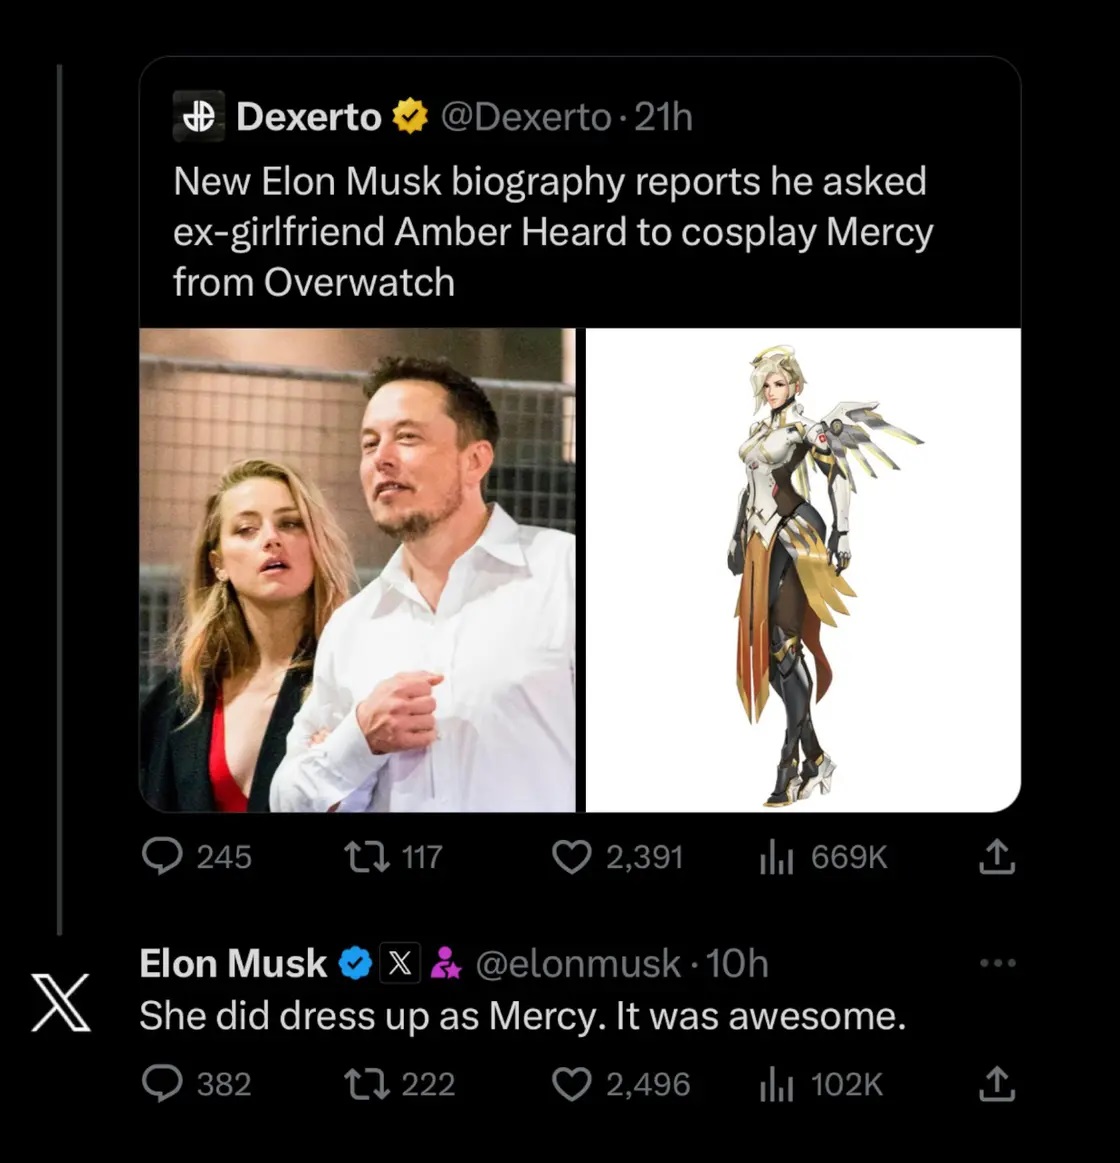Click the X profile avatar logo
The image size is (1120, 1163).
click(x=61, y=1001)
